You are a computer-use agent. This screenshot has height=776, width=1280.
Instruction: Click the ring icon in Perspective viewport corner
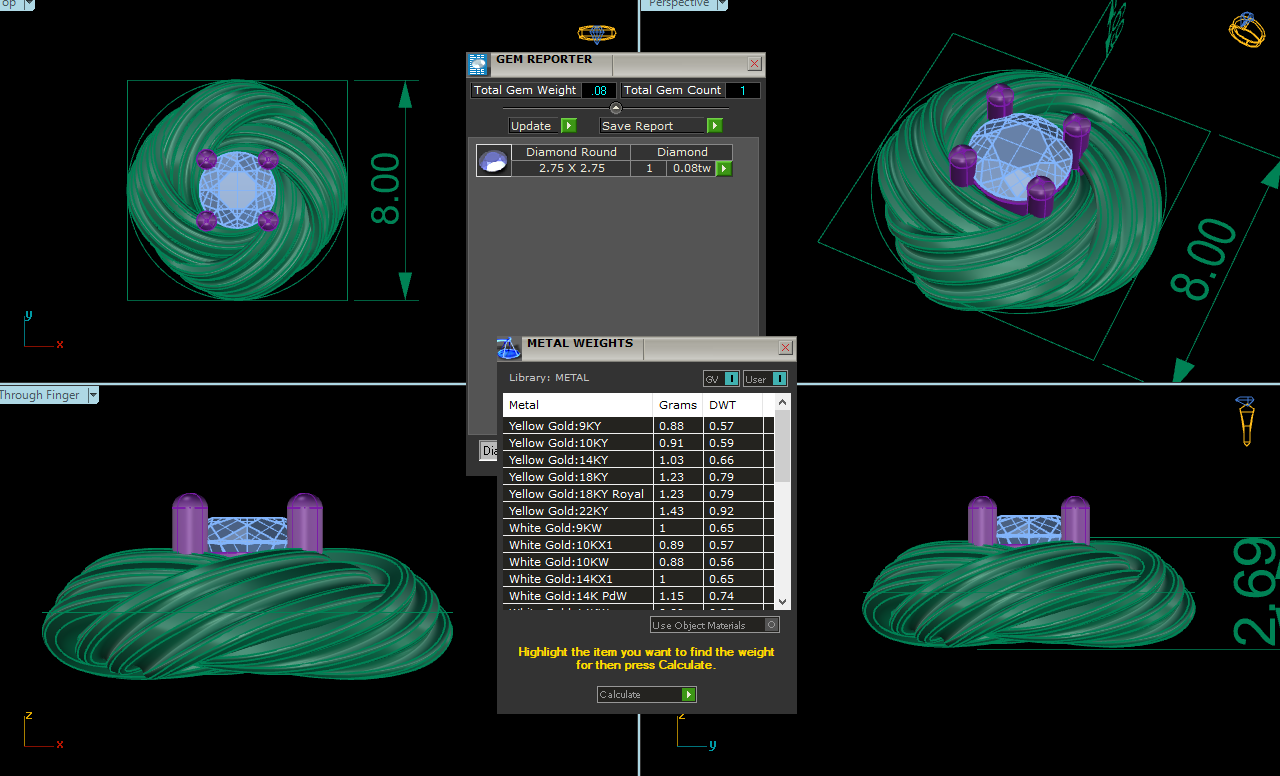(x=1246, y=29)
